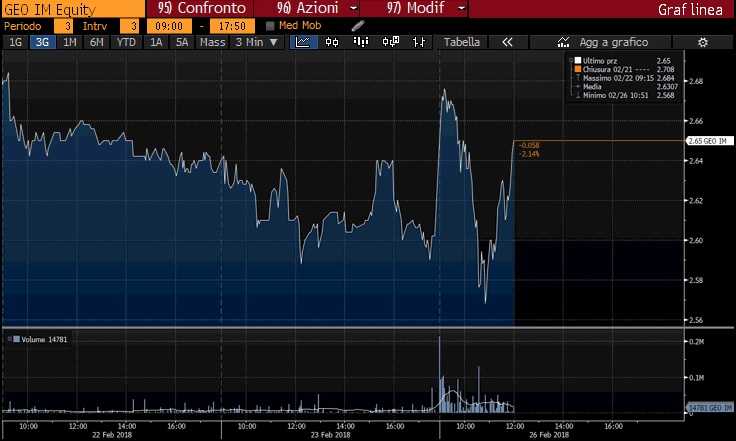The width and height of the screenshot is (736, 441).
Task: Click the Volume 14781 label
Action: point(44,339)
